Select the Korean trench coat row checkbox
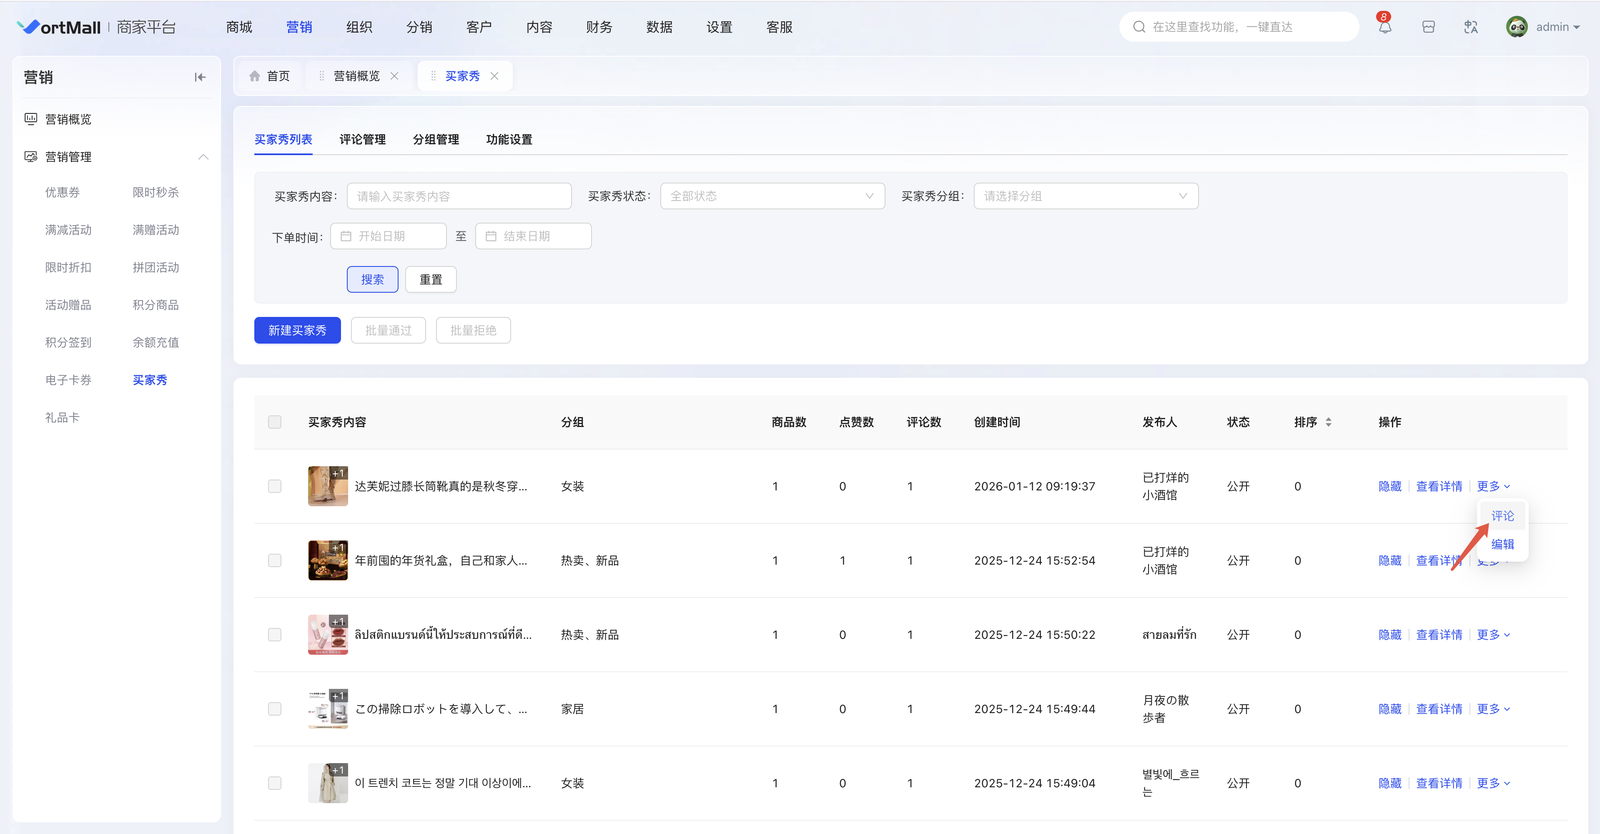1600x834 pixels. pyautogui.click(x=275, y=783)
